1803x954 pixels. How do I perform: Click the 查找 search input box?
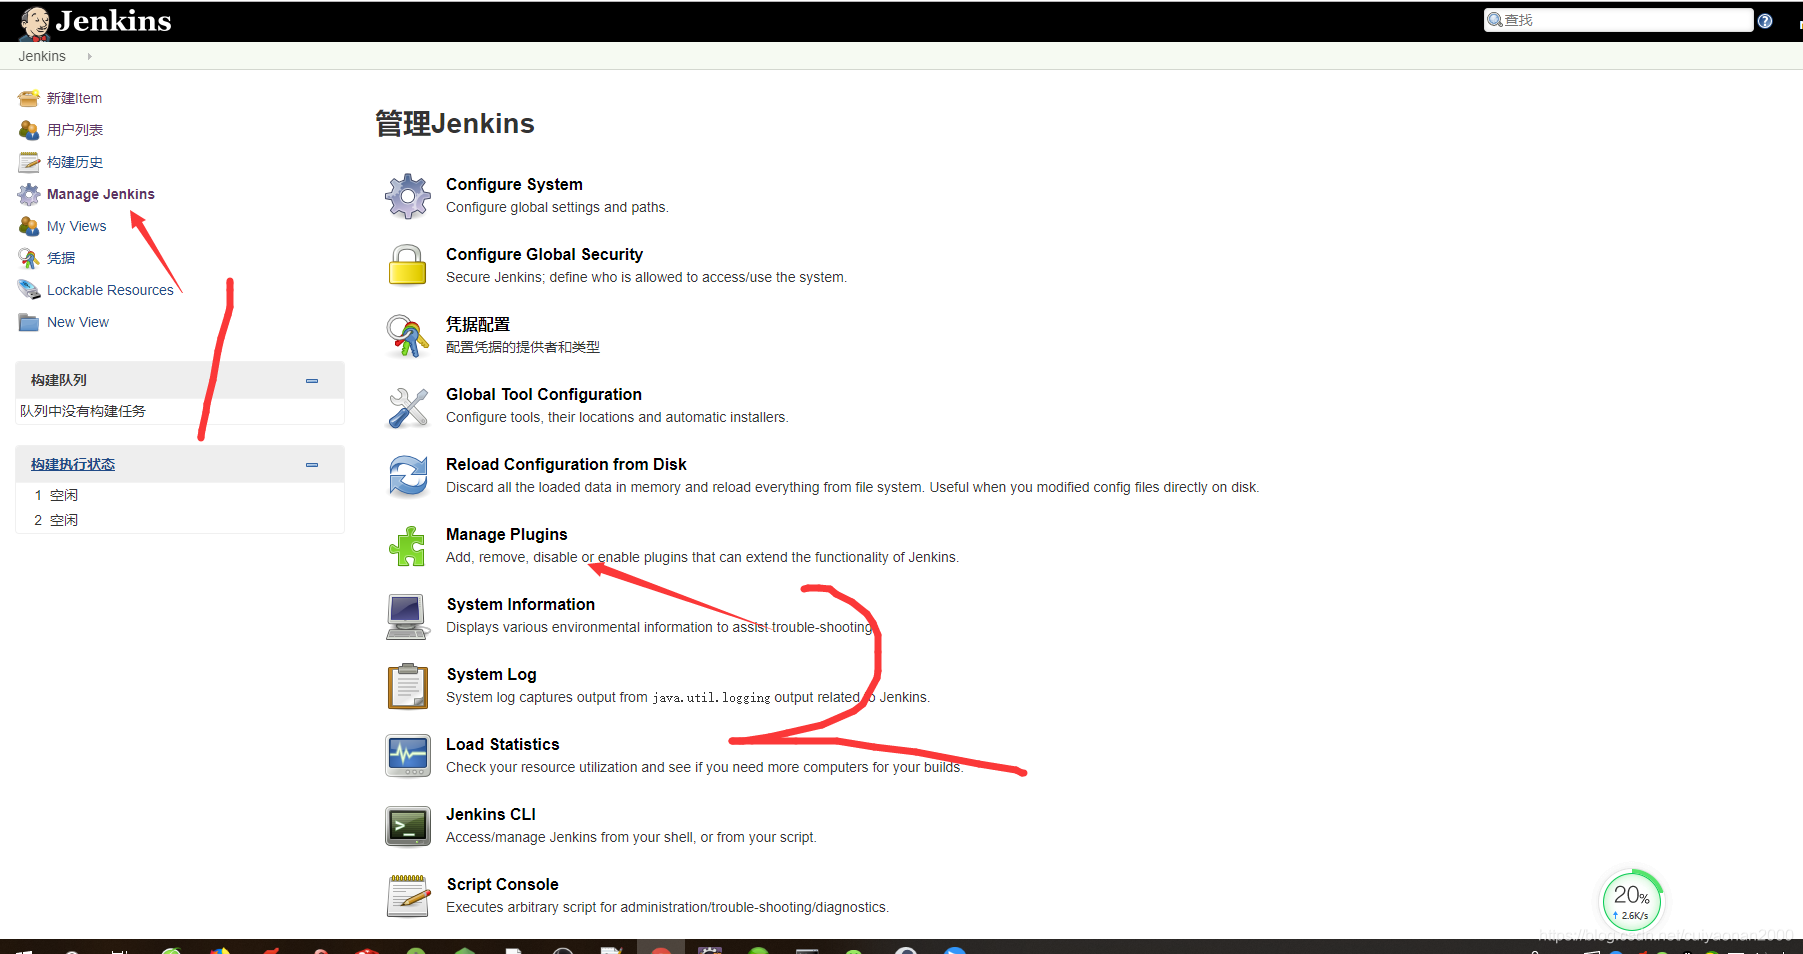tap(1618, 20)
